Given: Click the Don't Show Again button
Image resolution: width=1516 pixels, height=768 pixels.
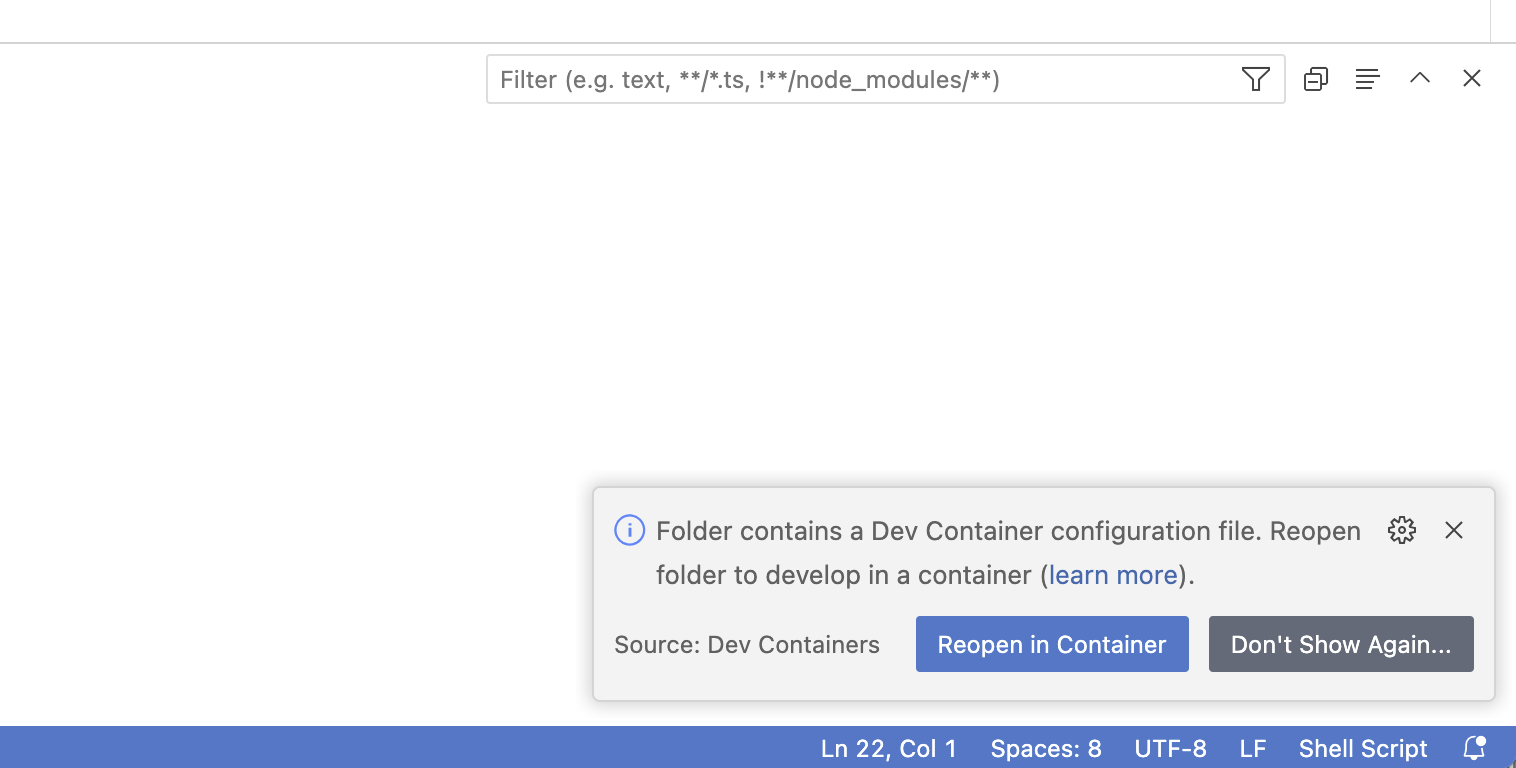Looking at the screenshot, I should (x=1341, y=644).
